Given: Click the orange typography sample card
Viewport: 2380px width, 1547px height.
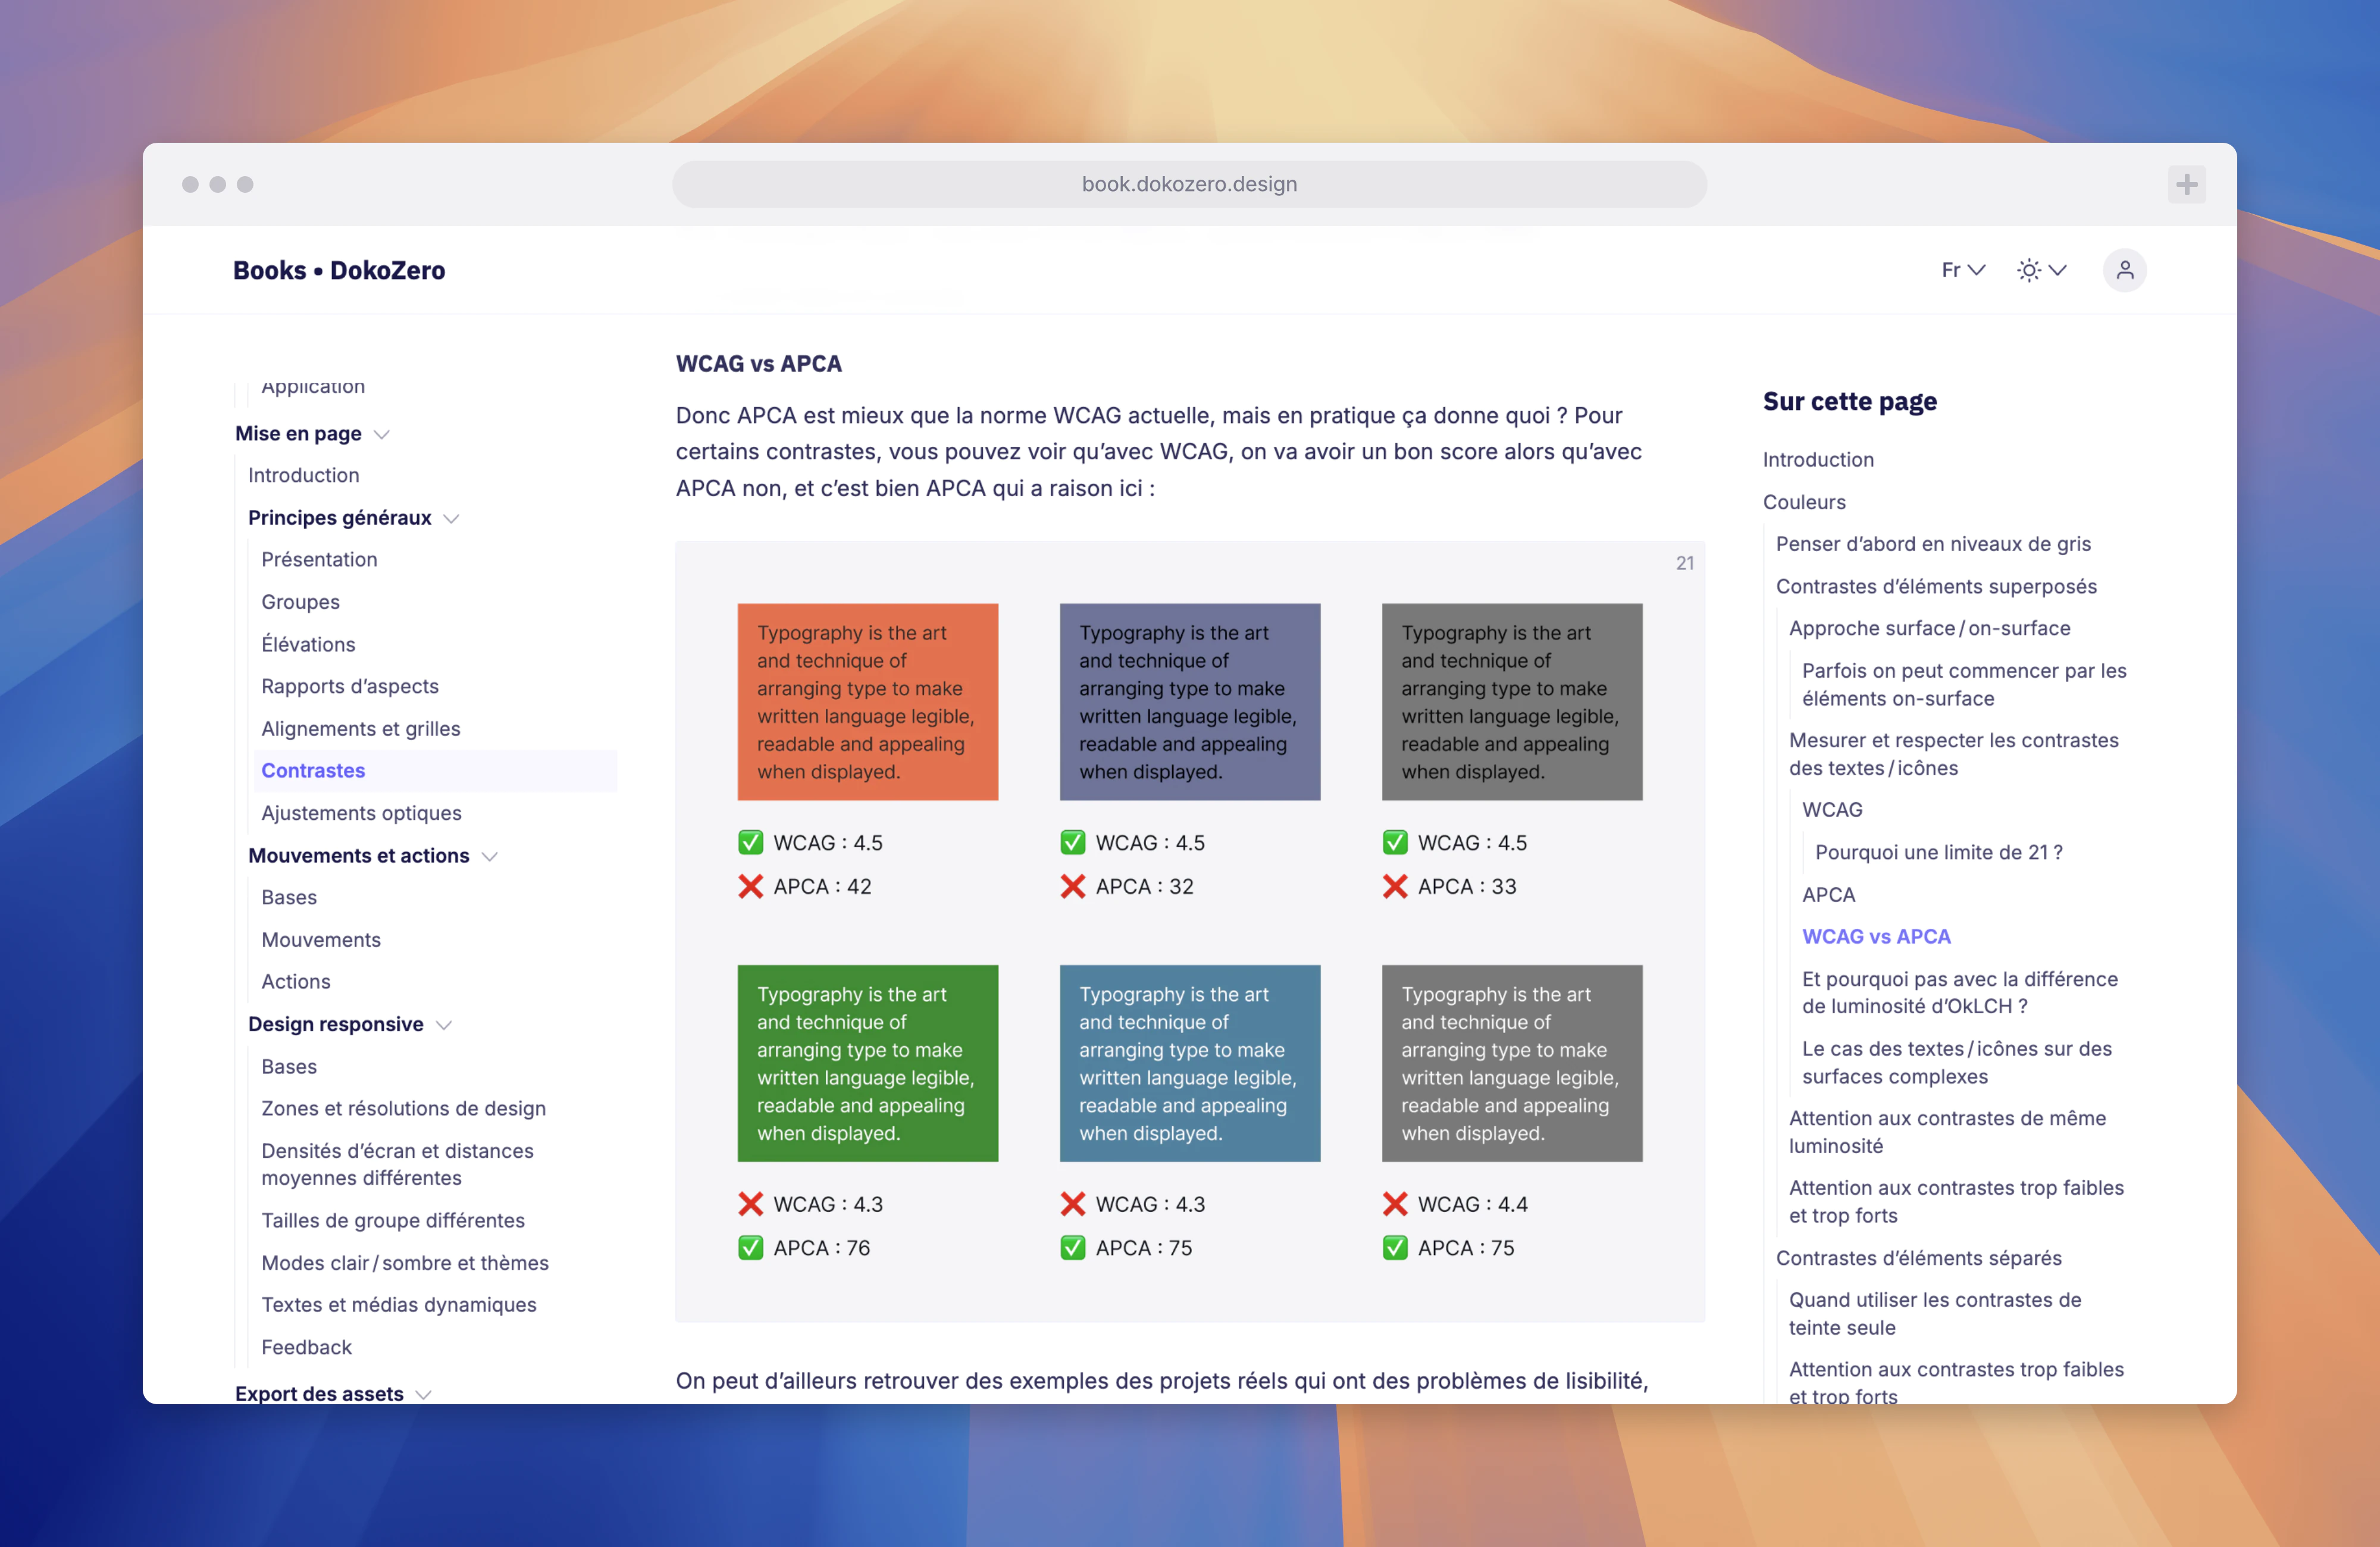Looking at the screenshot, I should [867, 702].
